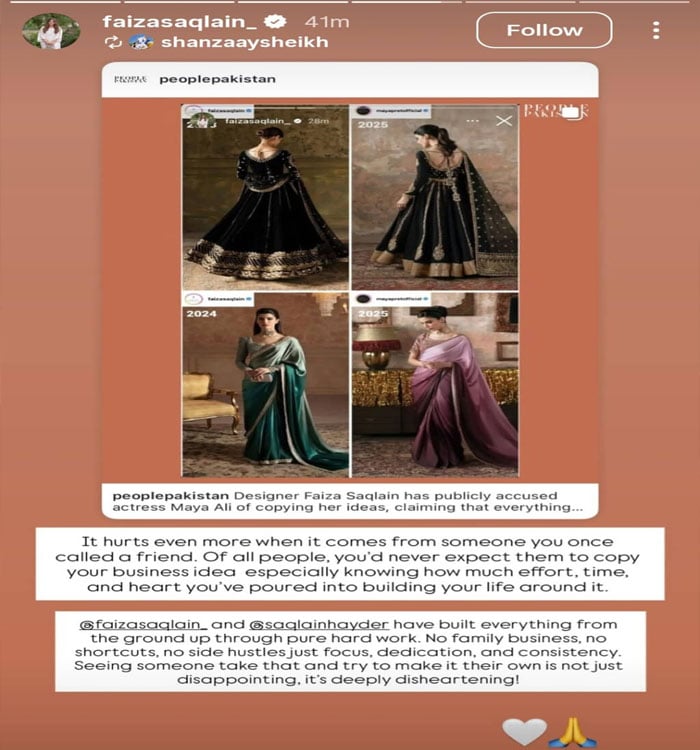Screen dimensions: 700x750
Task: Select the purple saree 2025 image
Action: (435, 385)
